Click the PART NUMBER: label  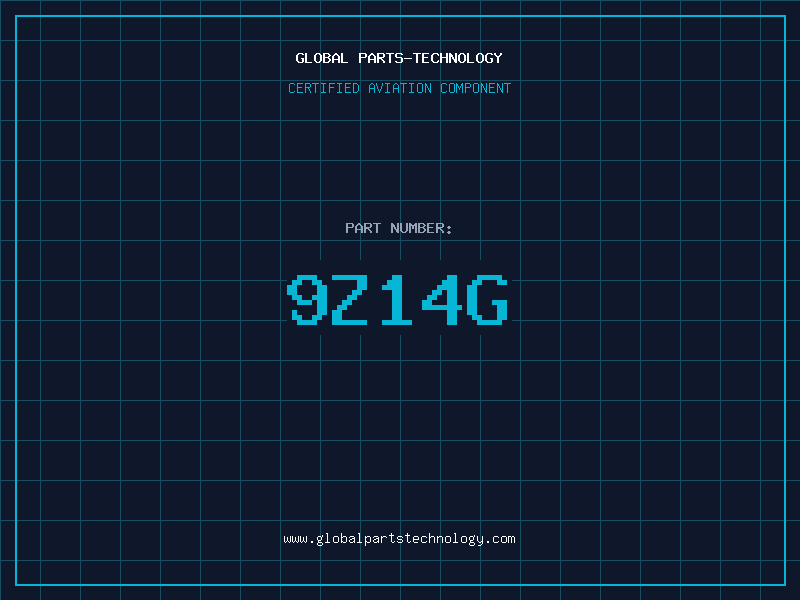(398, 228)
